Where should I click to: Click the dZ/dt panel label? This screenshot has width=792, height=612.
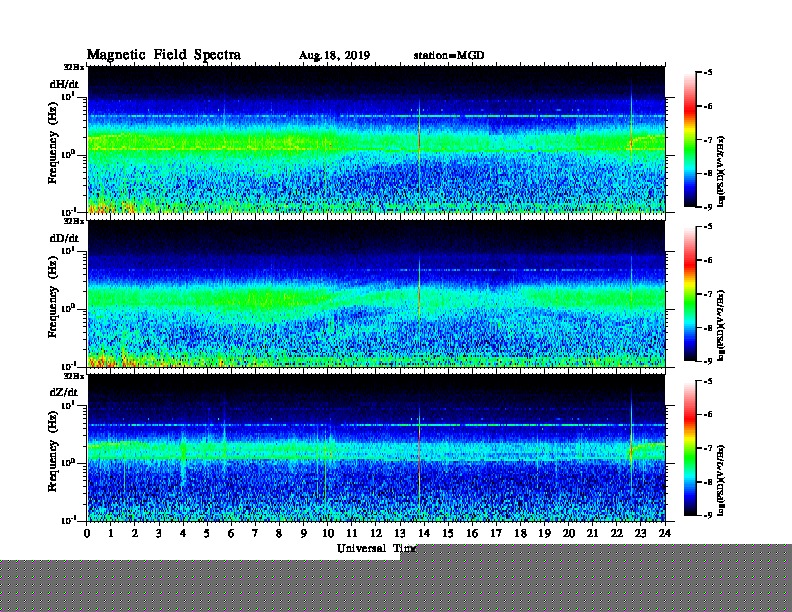click(64, 392)
